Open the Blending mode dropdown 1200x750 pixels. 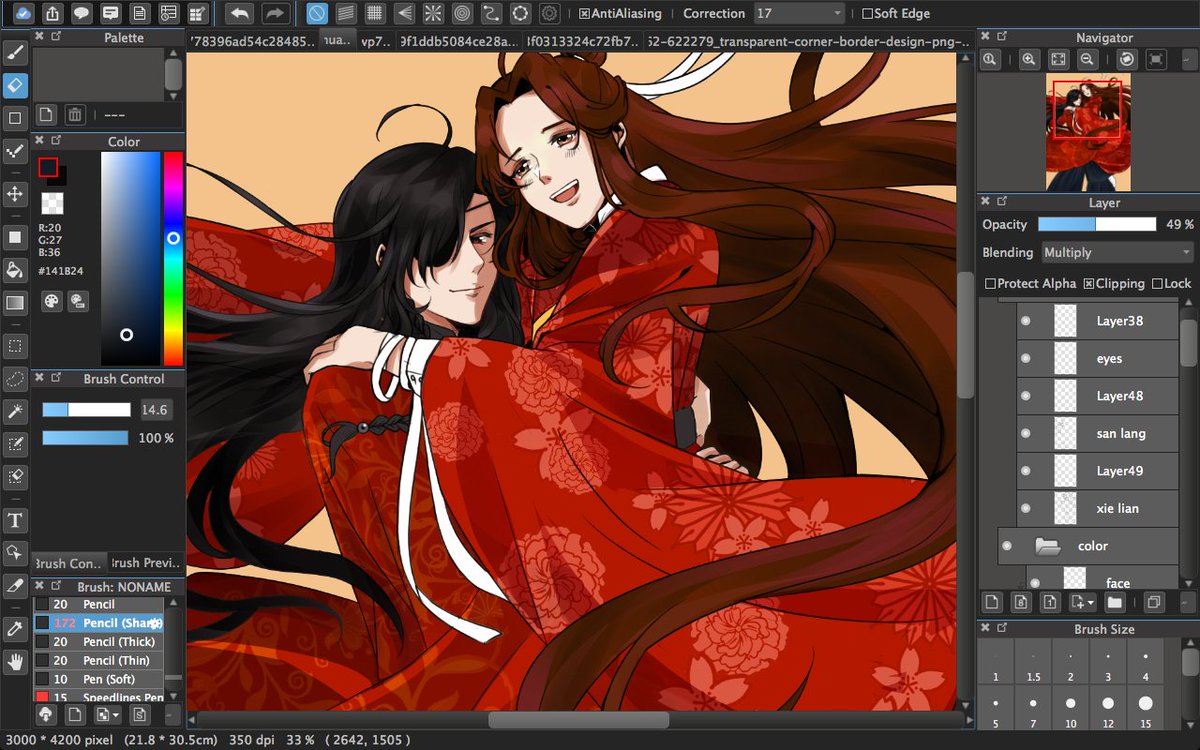click(1118, 253)
